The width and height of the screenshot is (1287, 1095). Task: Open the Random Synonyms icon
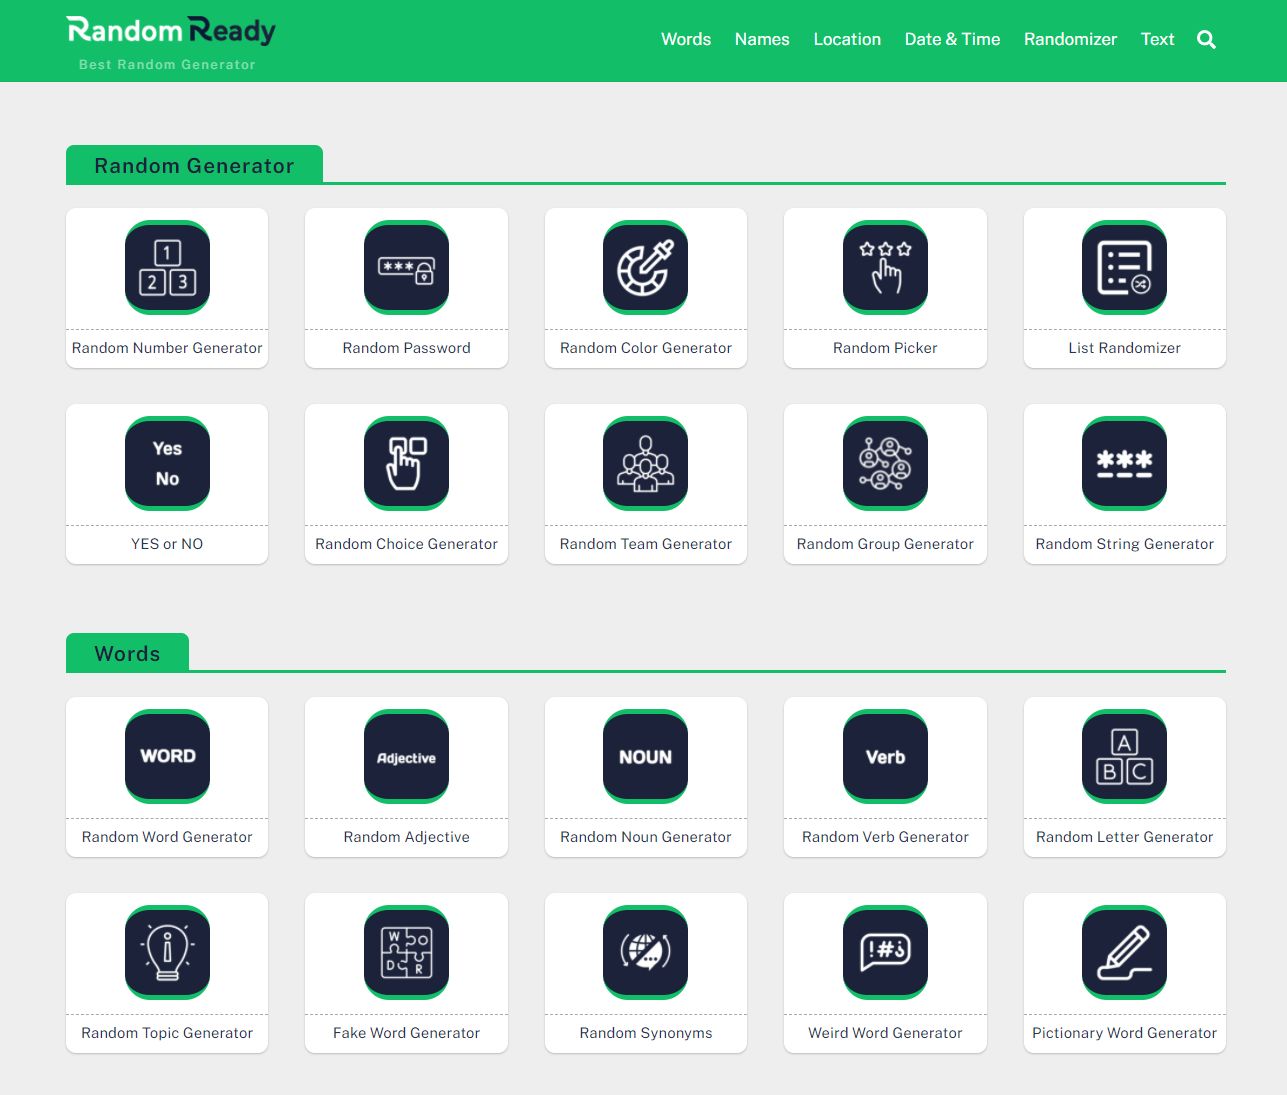[x=646, y=952]
